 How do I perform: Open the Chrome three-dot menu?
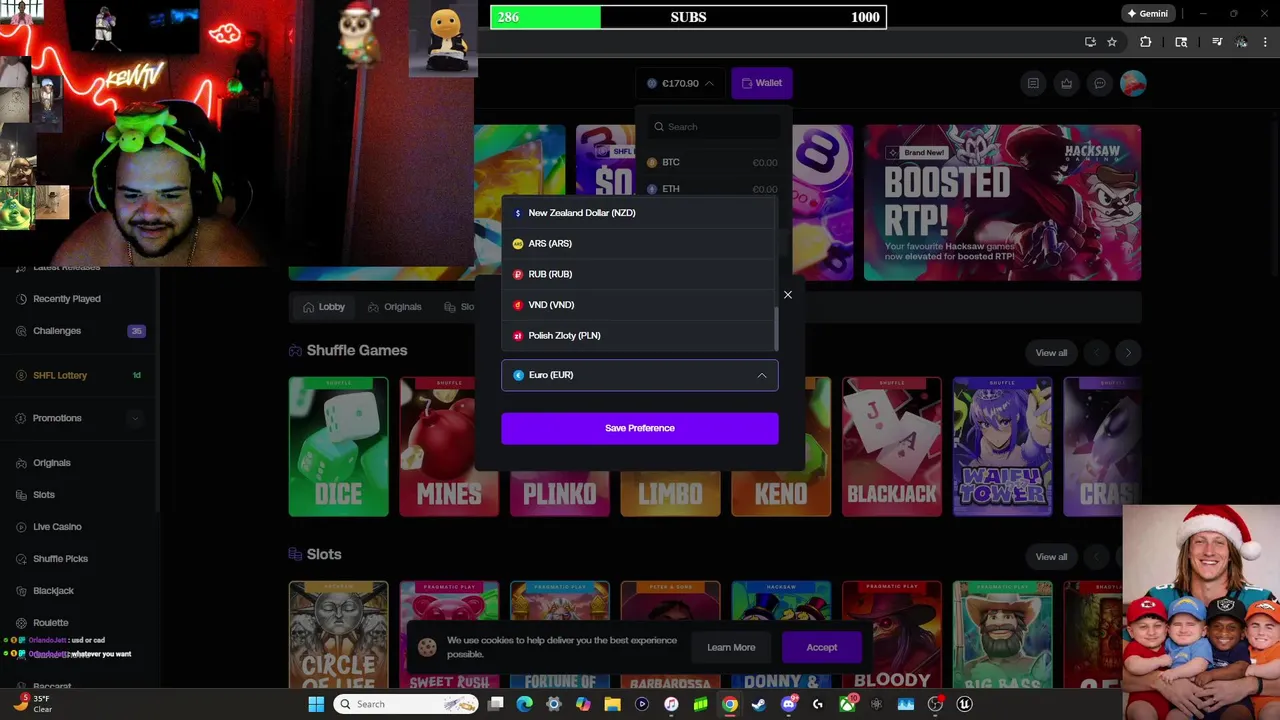(1264, 42)
